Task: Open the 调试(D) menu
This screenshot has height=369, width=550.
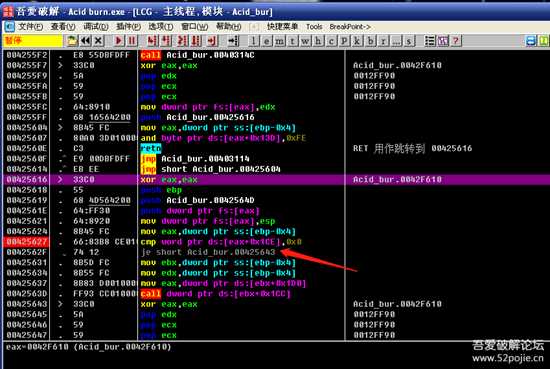Action: point(96,27)
